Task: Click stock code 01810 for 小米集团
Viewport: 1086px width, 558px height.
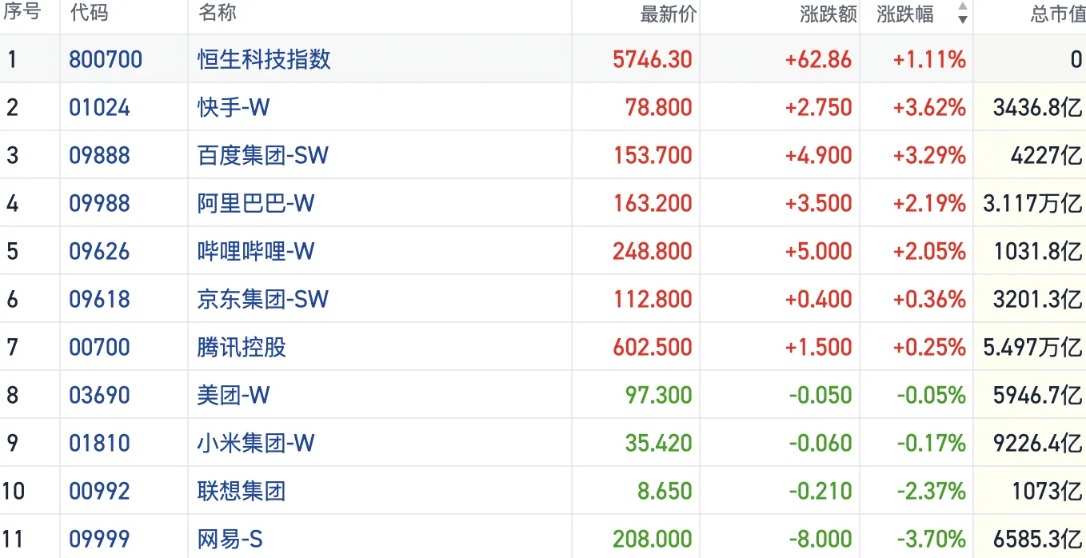Action: coord(99,443)
